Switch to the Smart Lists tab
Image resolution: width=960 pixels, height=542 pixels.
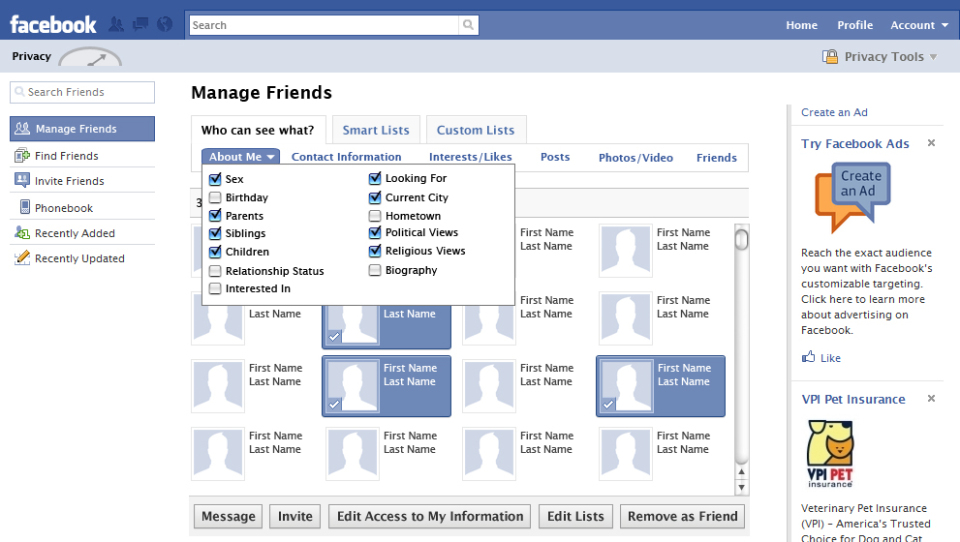tap(376, 130)
